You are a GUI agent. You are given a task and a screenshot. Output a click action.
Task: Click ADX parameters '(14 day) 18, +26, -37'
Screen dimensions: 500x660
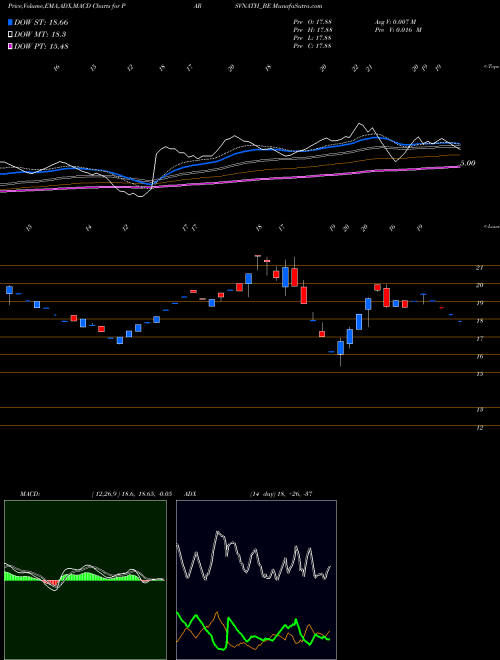tap(281, 494)
